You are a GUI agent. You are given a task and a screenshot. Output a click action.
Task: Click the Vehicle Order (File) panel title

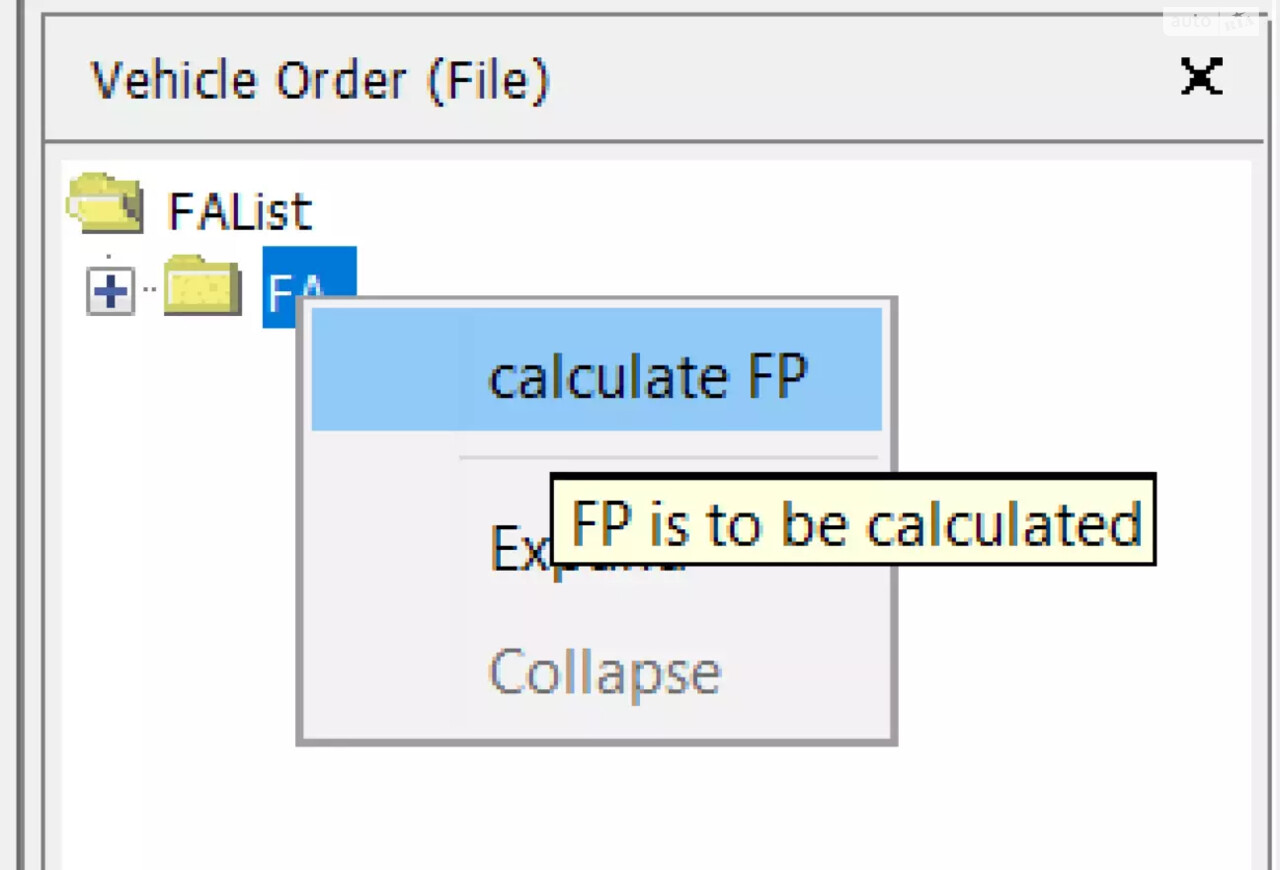pyautogui.click(x=320, y=80)
